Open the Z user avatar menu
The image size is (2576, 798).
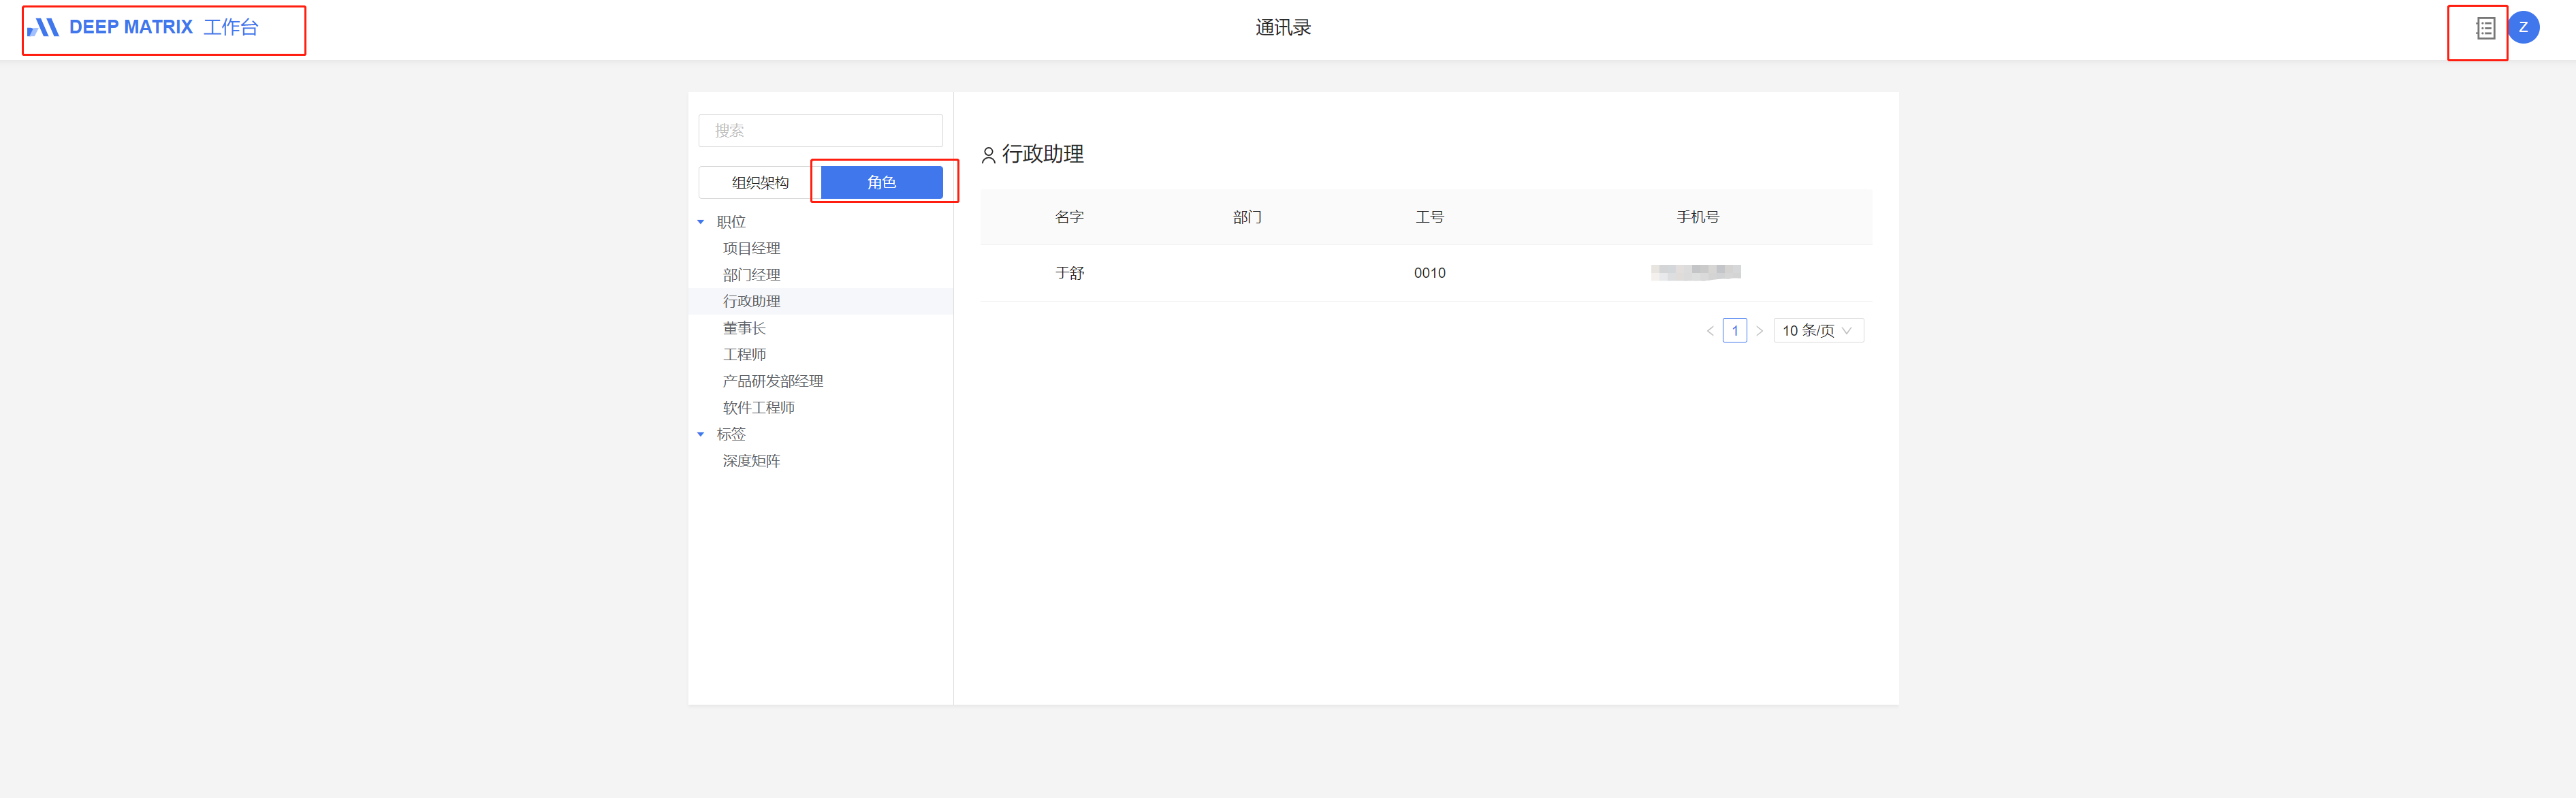(2523, 28)
